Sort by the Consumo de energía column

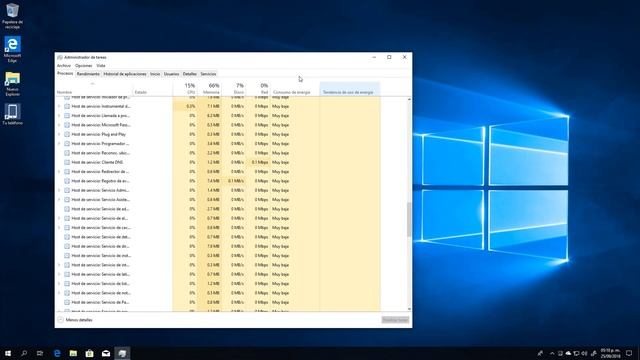pyautogui.click(x=295, y=89)
